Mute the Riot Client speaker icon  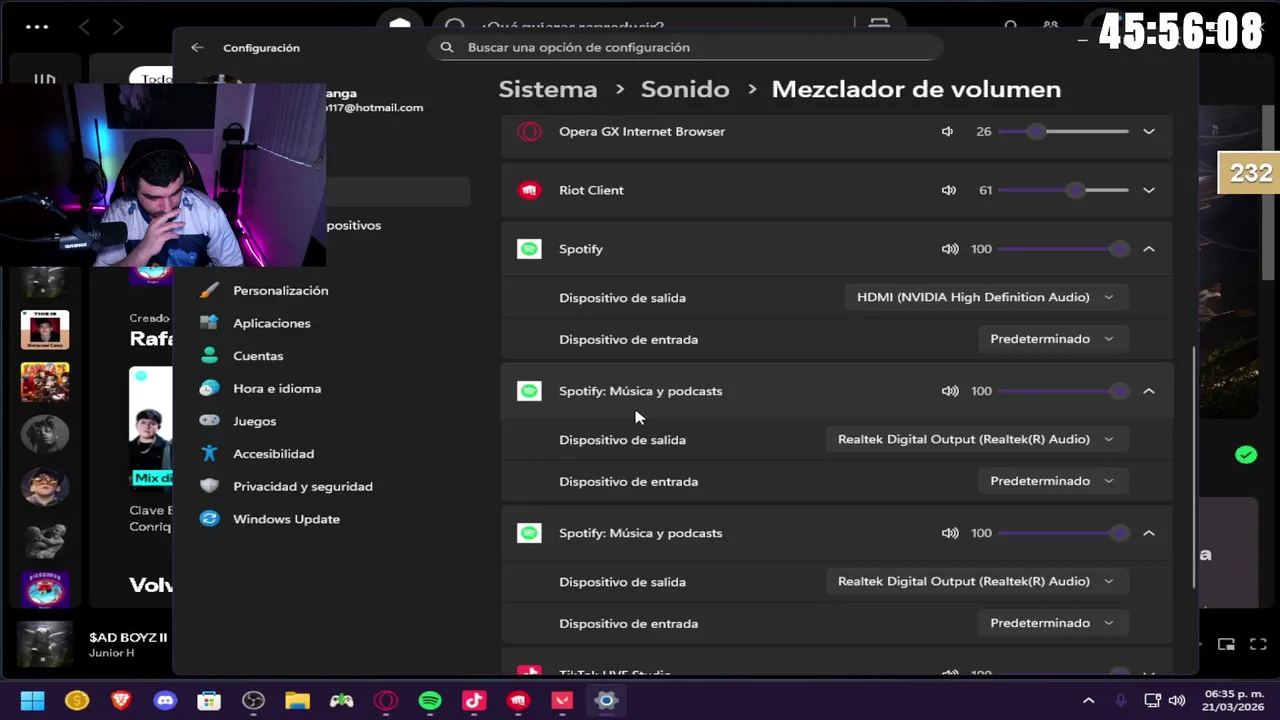point(949,190)
